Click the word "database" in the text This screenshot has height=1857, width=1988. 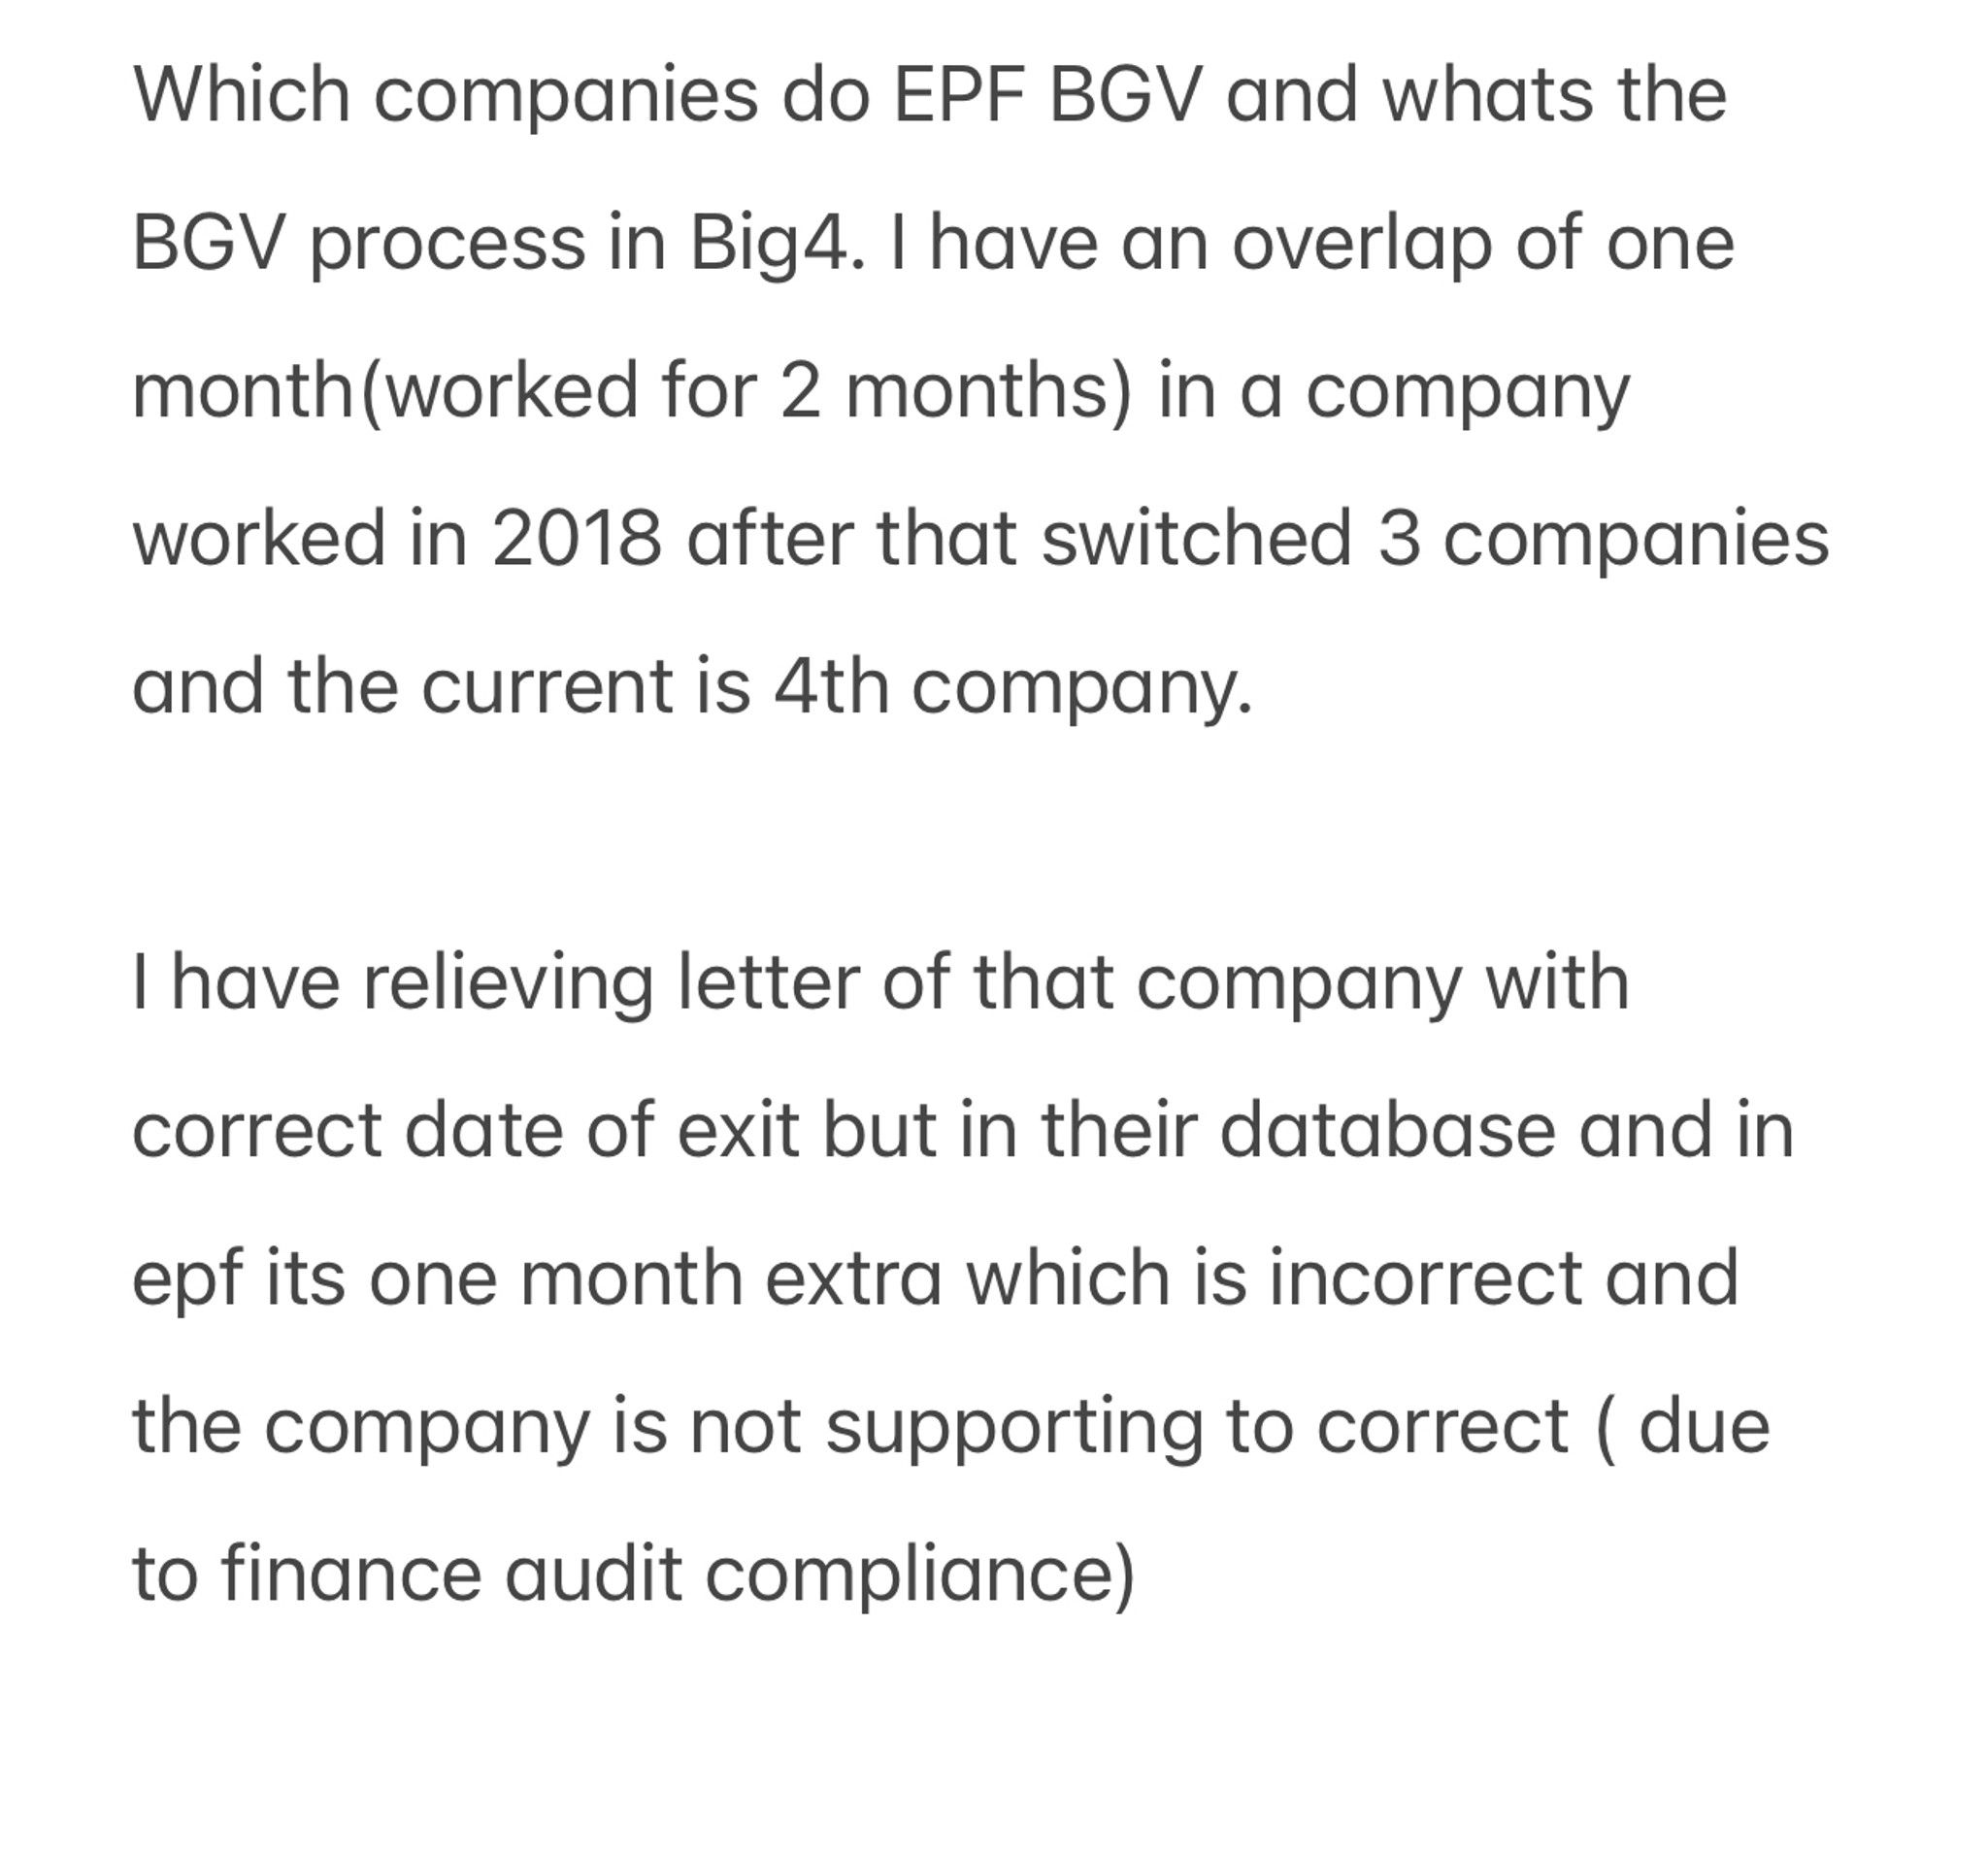(x=1388, y=1131)
